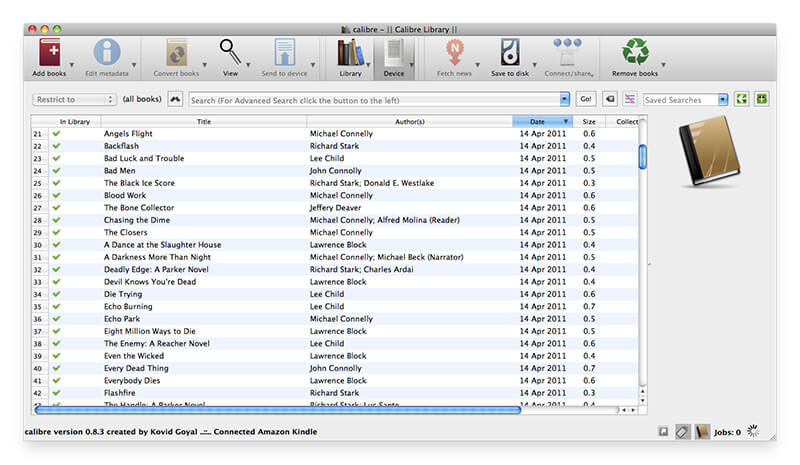800x465 pixels.
Task: Click the Jobs spinner icon
Action: pyautogui.click(x=753, y=431)
